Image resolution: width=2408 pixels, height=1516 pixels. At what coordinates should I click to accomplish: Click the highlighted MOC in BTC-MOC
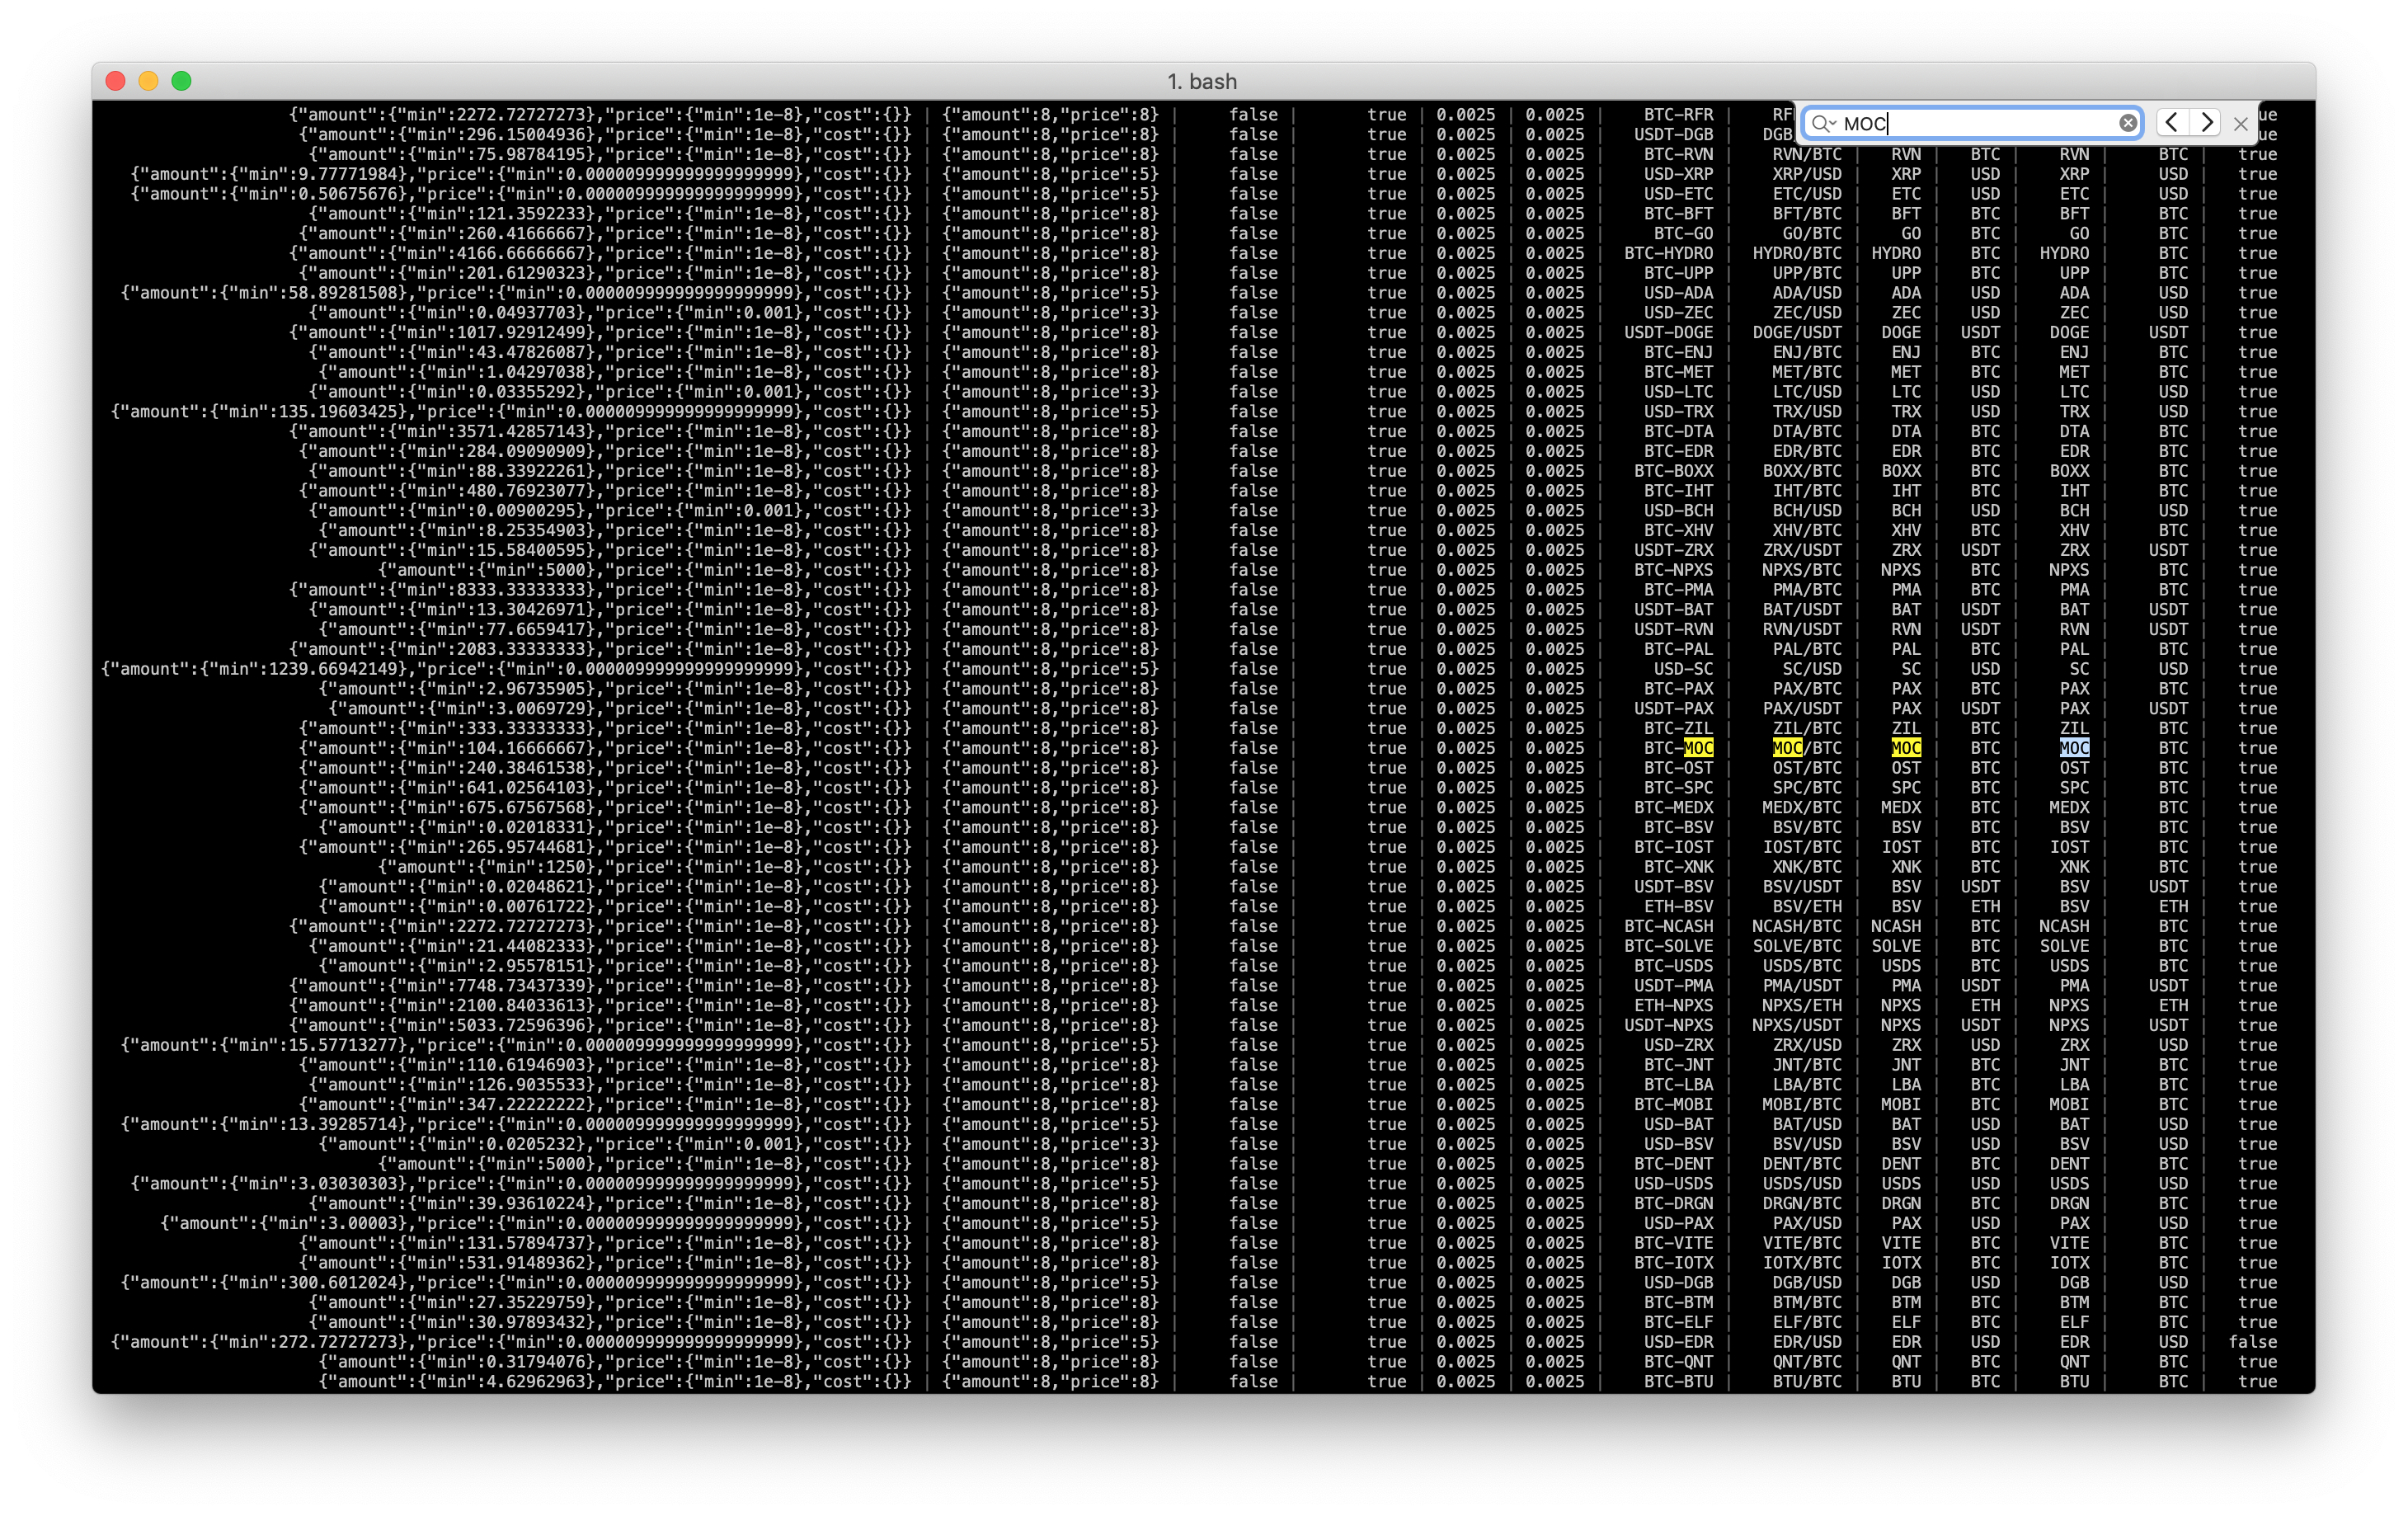coord(1698,748)
